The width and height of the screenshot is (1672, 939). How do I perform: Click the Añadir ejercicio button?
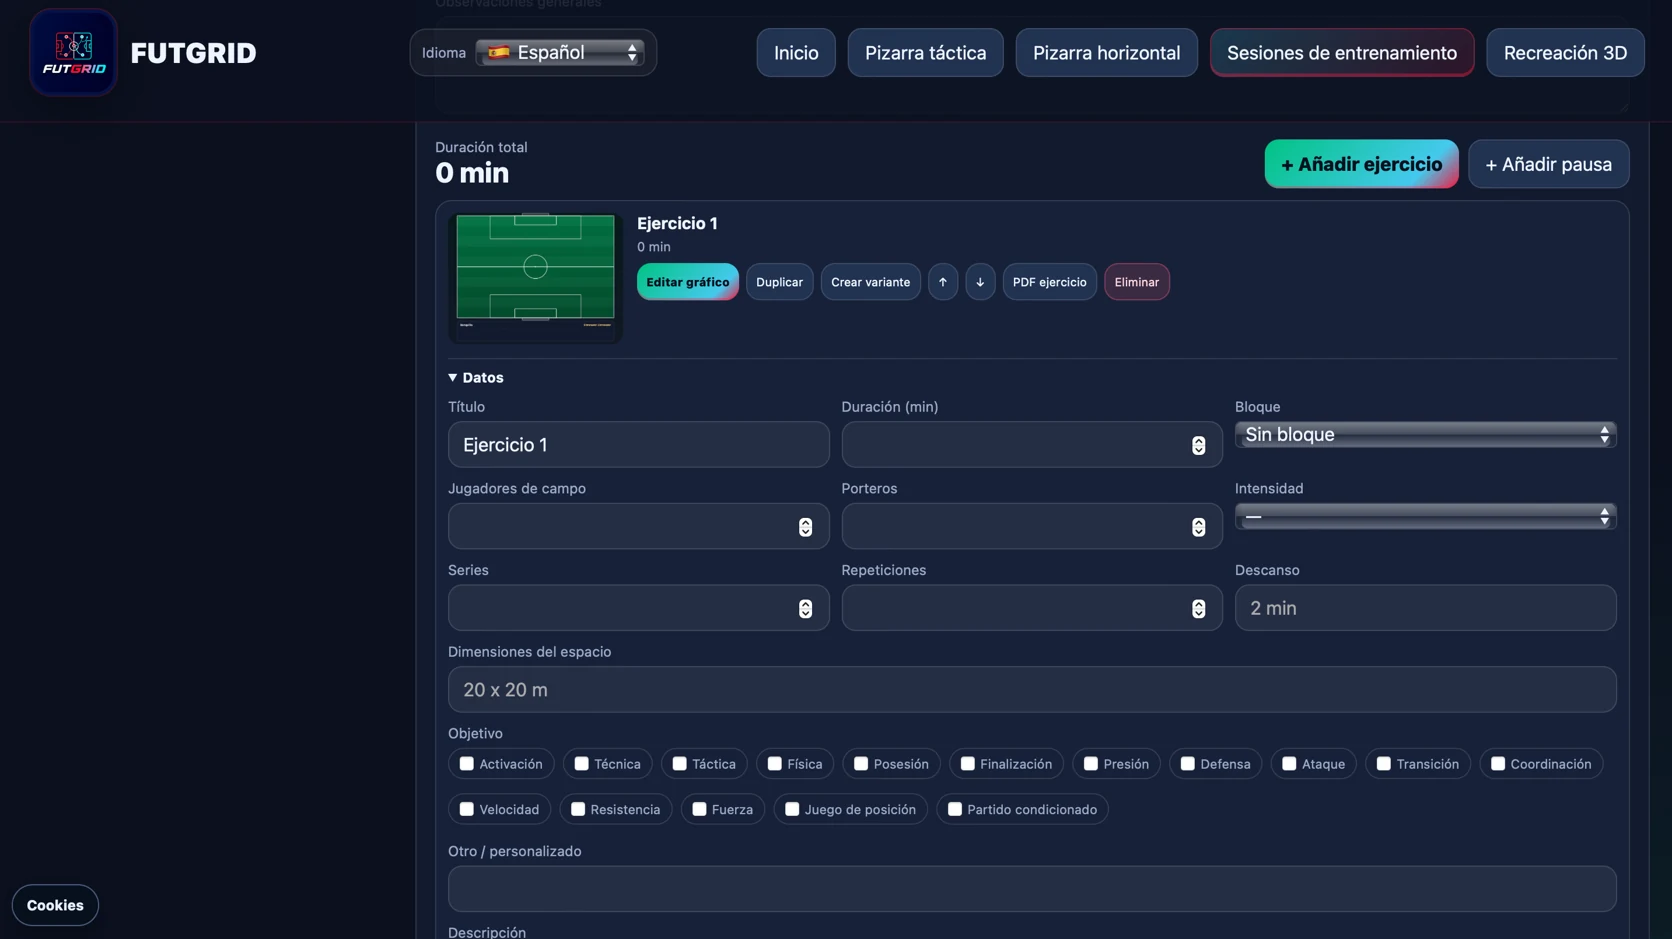[x=1361, y=164]
